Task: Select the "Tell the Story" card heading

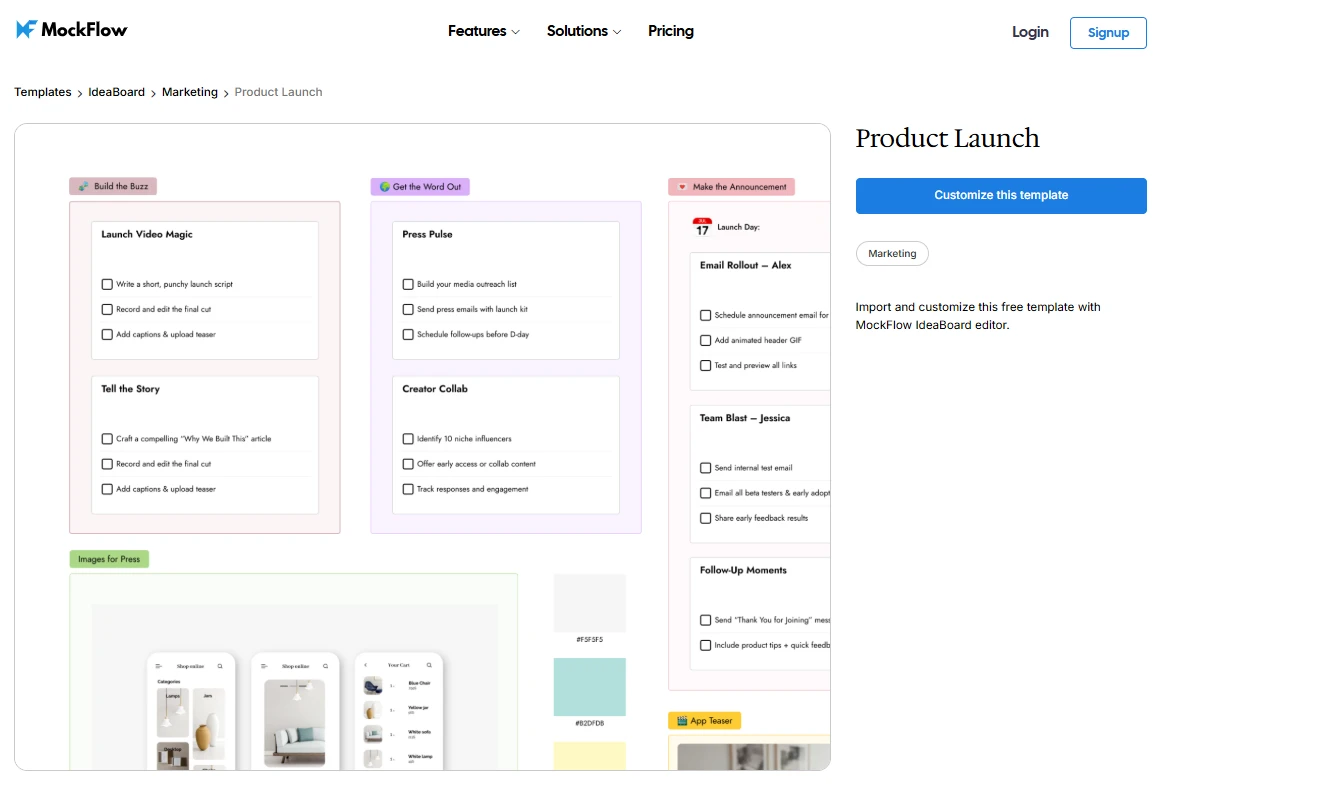Action: click(130, 389)
